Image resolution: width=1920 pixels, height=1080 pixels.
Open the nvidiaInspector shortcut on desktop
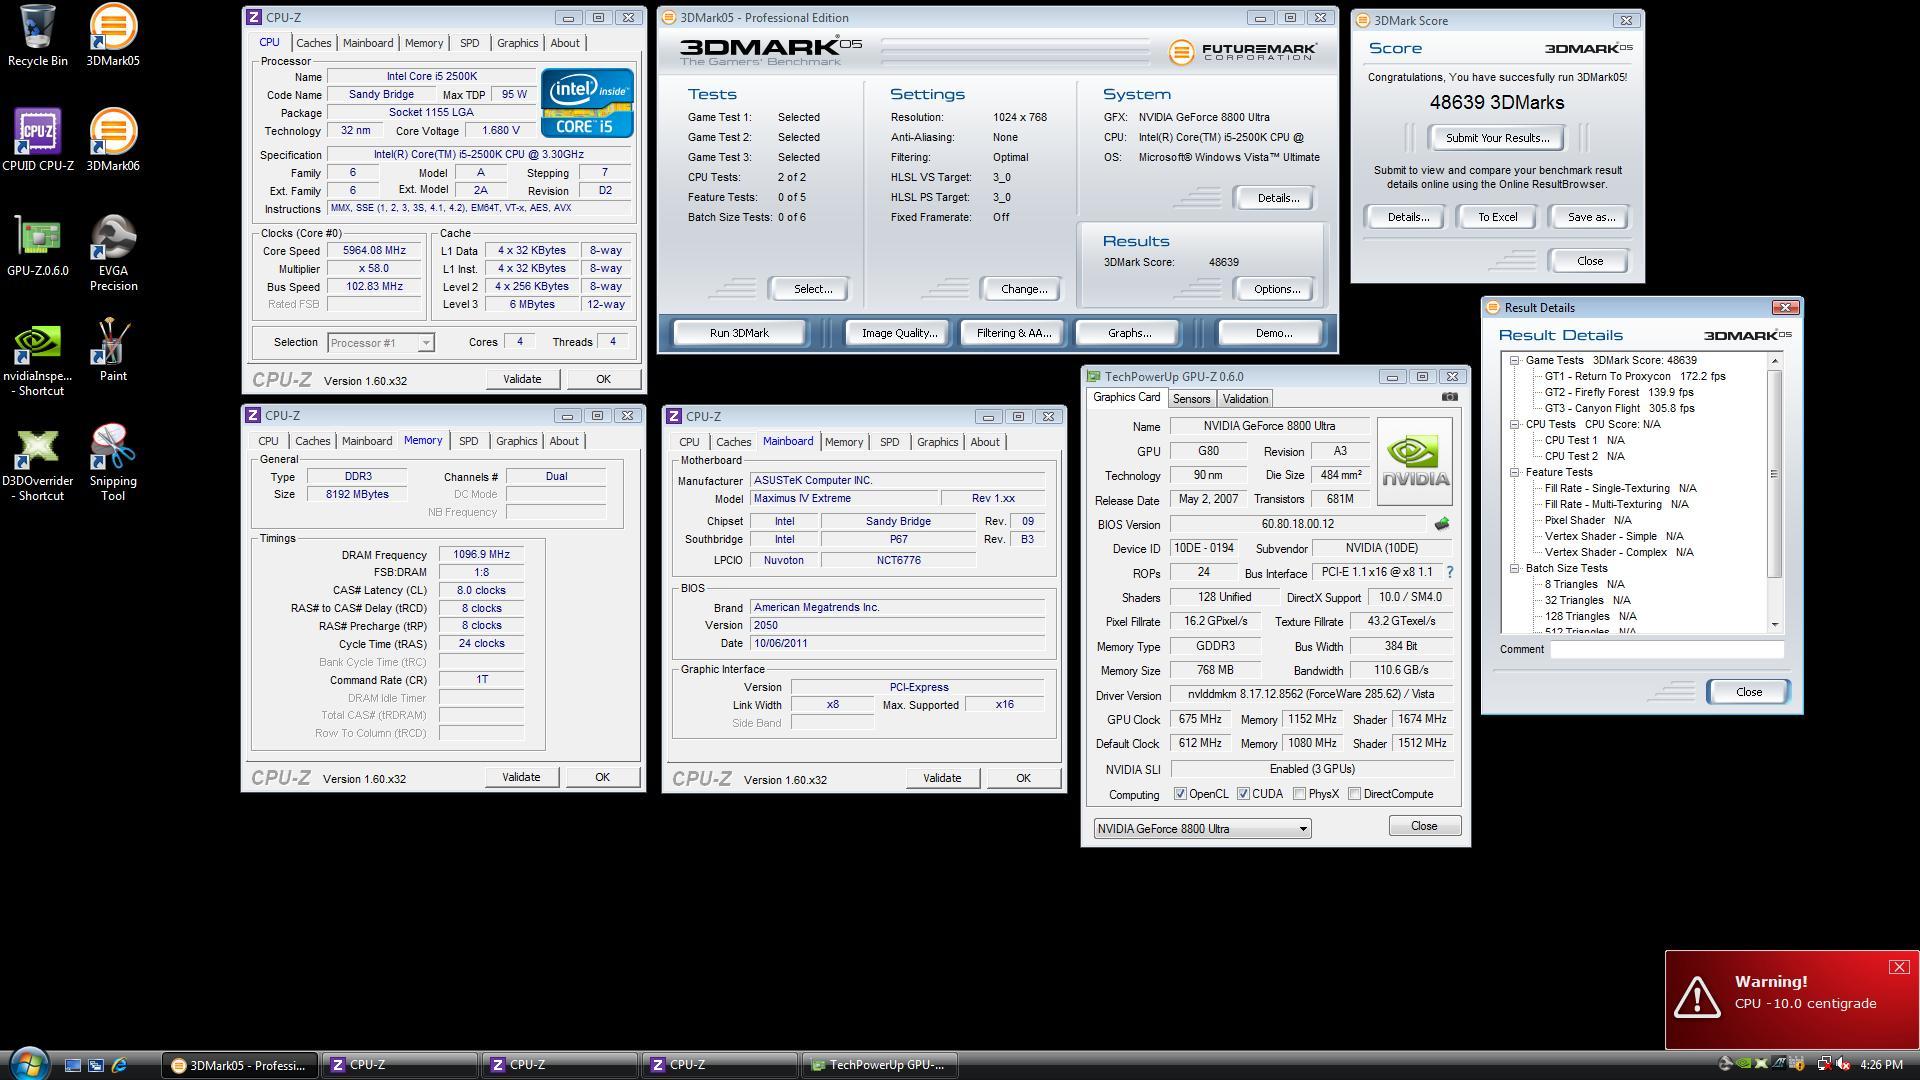coord(37,358)
